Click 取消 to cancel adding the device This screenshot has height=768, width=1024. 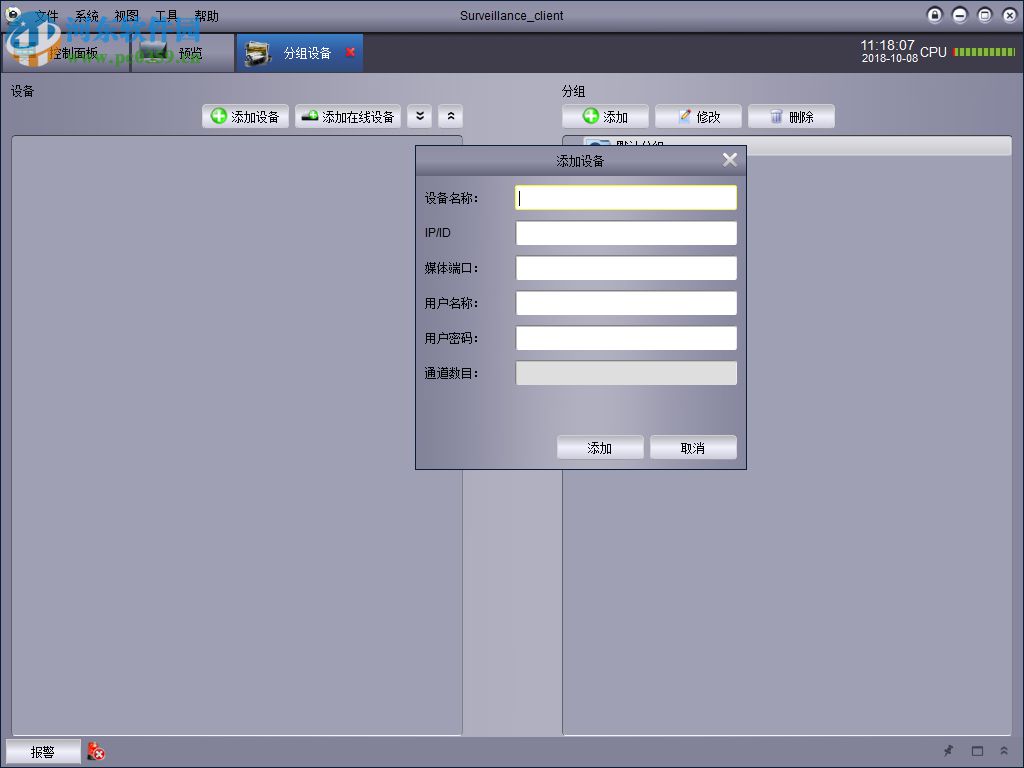pyautogui.click(x=693, y=447)
